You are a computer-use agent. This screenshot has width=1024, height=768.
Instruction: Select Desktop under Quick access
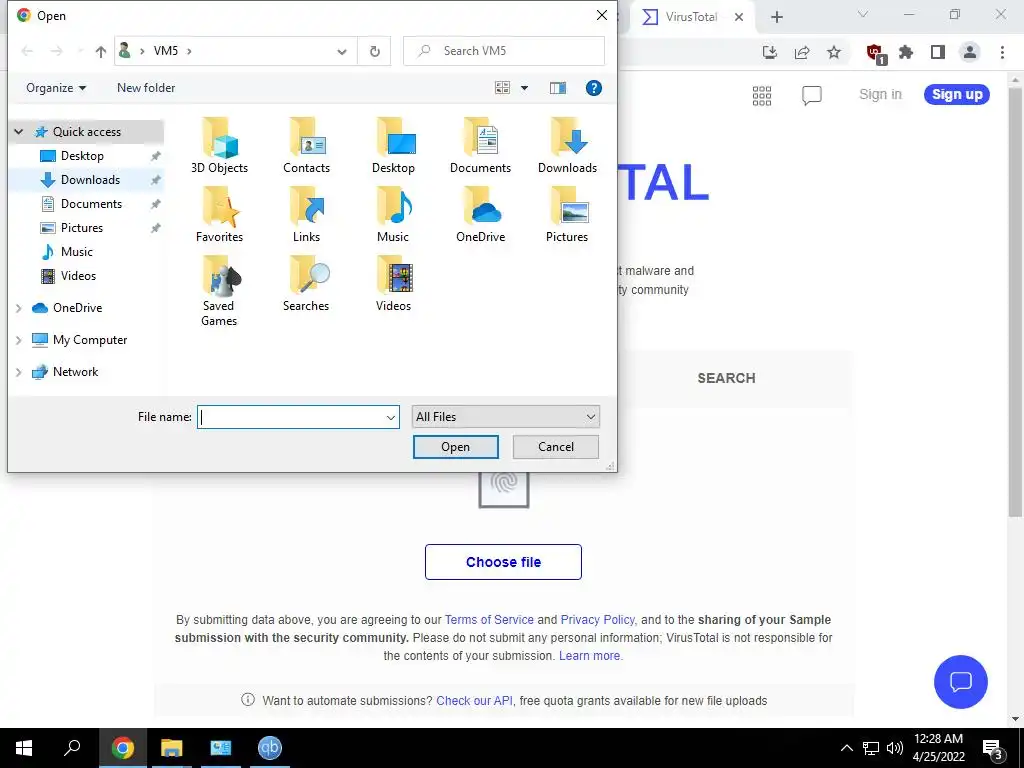pos(82,156)
